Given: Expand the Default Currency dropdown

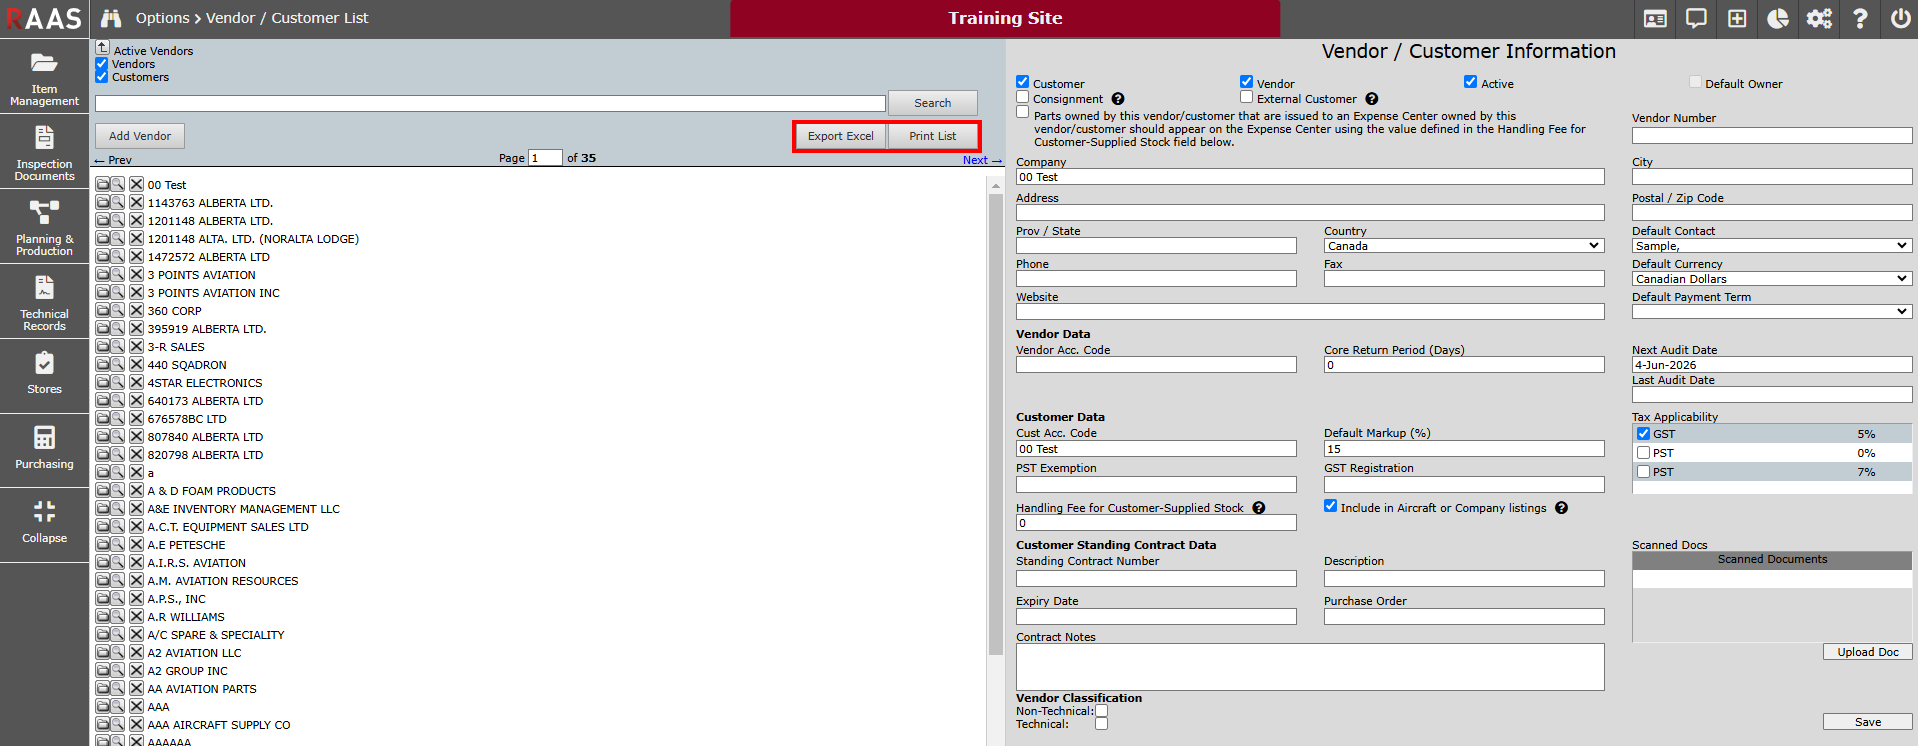Looking at the screenshot, I should click(x=1771, y=279).
